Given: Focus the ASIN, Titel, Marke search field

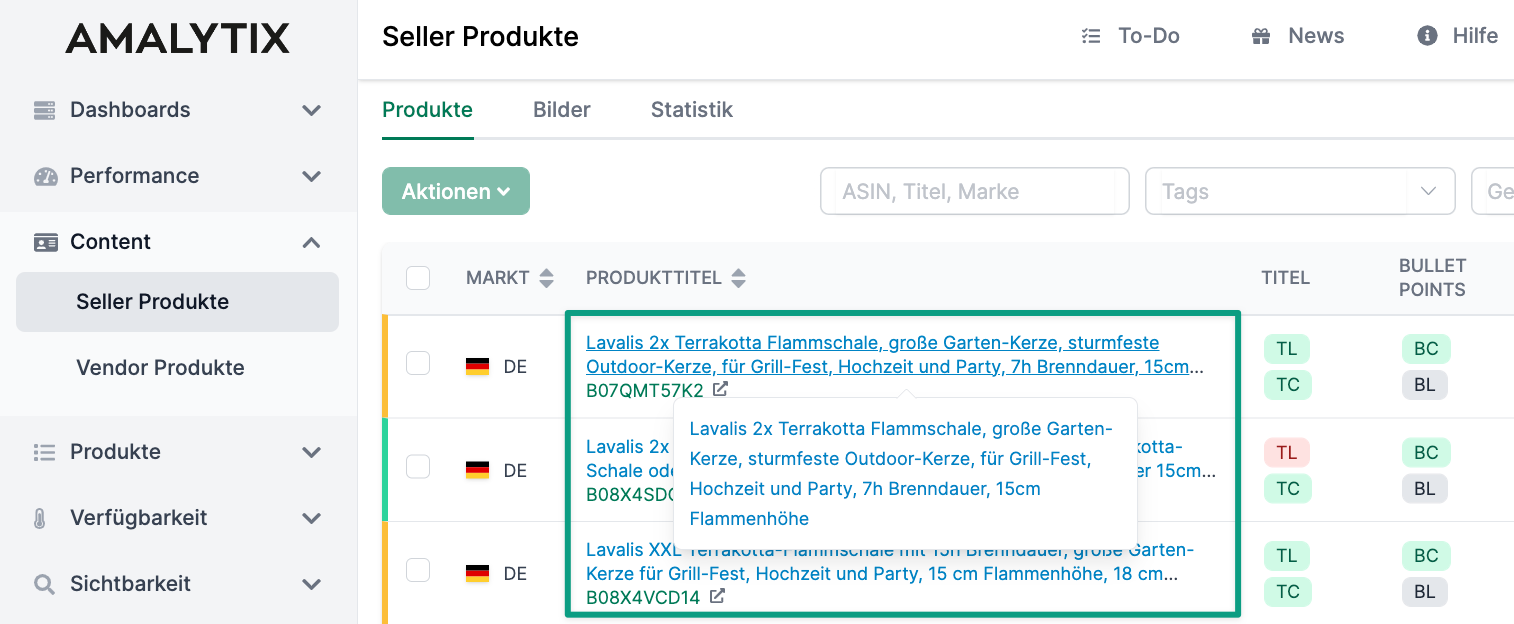Looking at the screenshot, I should pyautogui.click(x=975, y=191).
